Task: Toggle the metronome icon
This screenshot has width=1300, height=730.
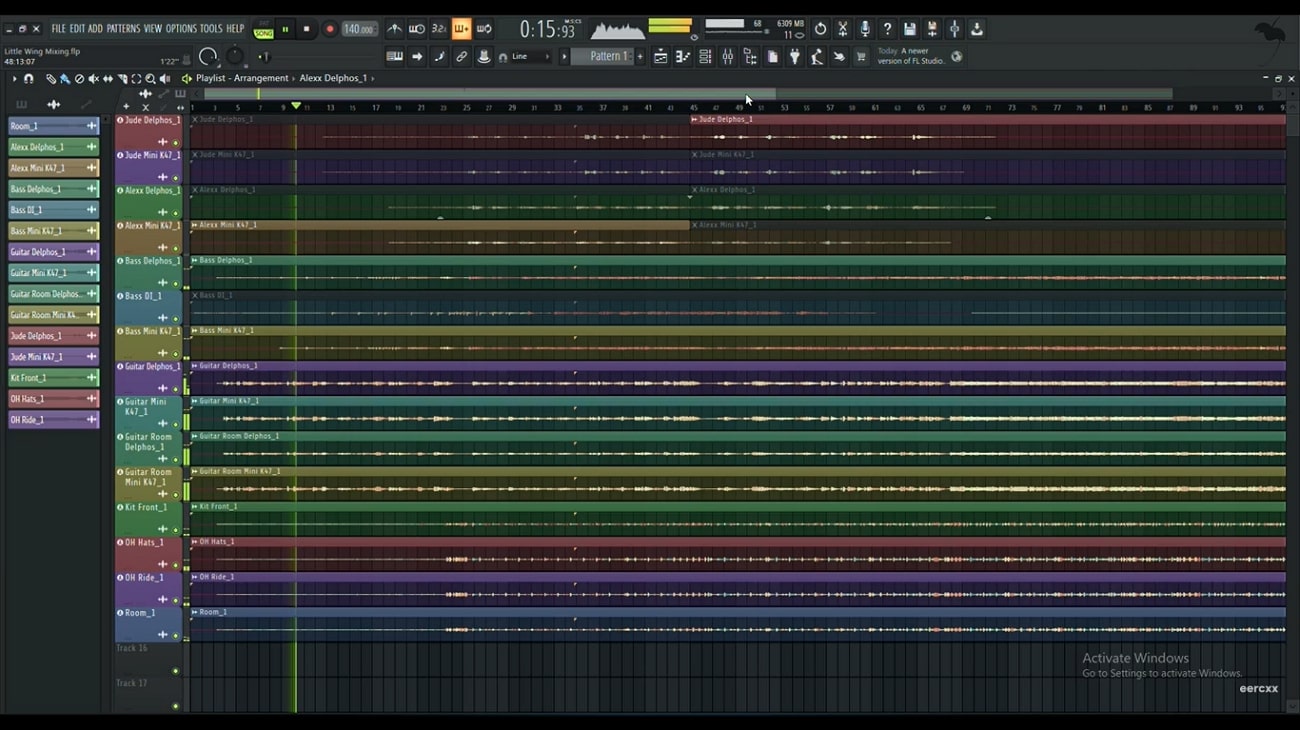Action: coord(395,29)
